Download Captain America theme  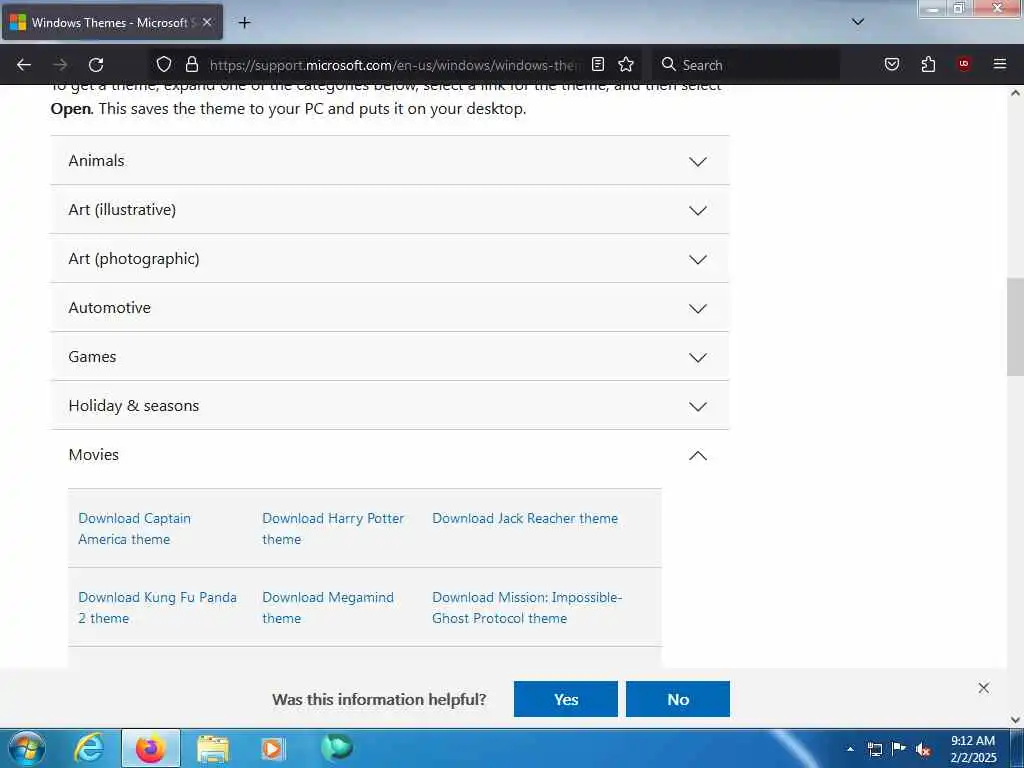(135, 528)
